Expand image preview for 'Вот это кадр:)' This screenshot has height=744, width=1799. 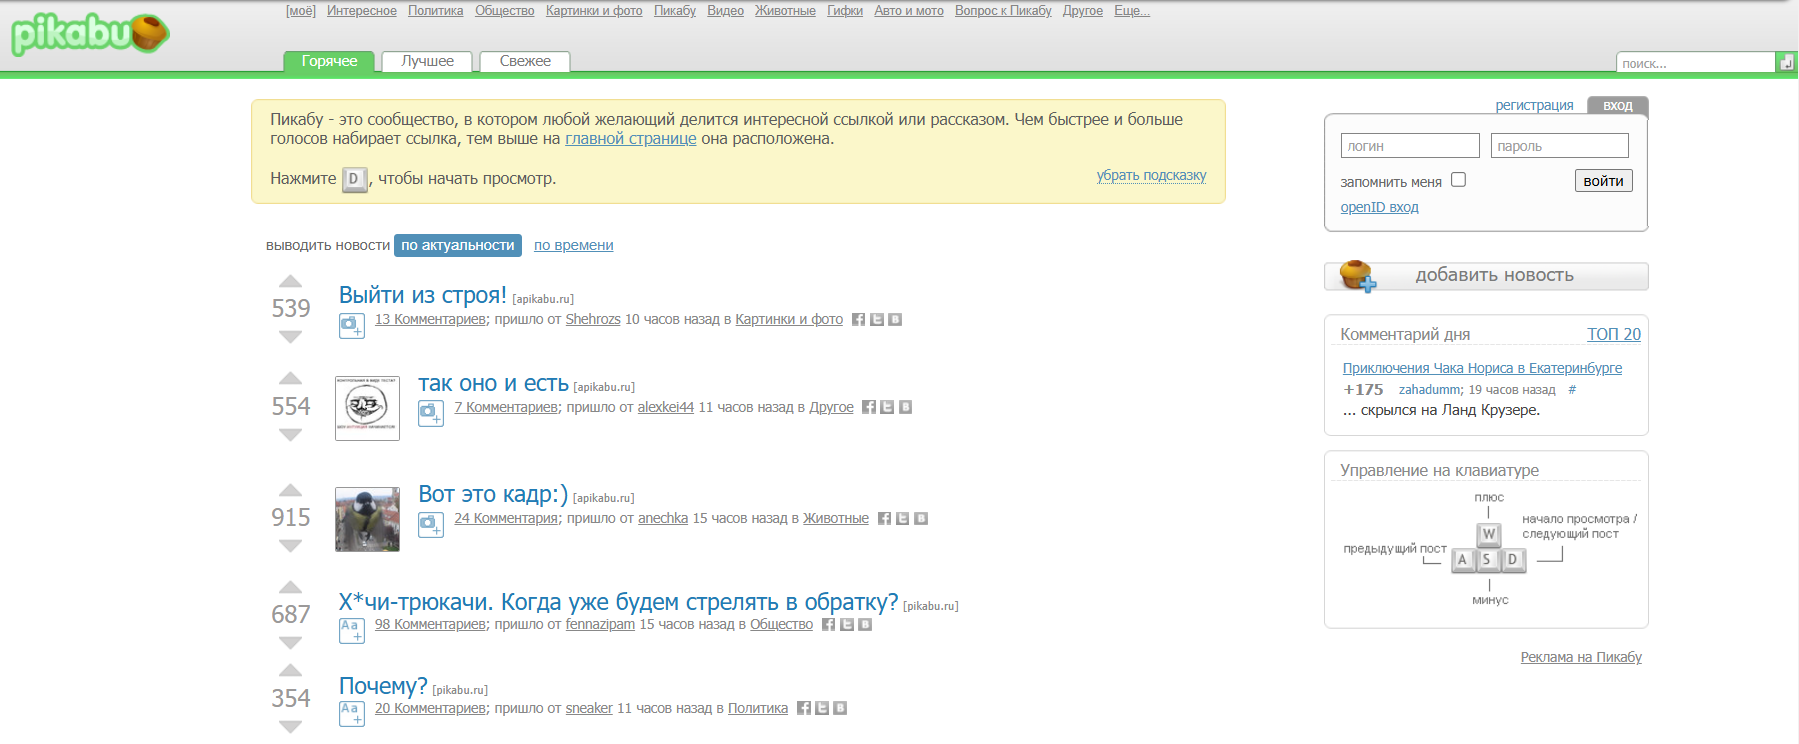[431, 524]
